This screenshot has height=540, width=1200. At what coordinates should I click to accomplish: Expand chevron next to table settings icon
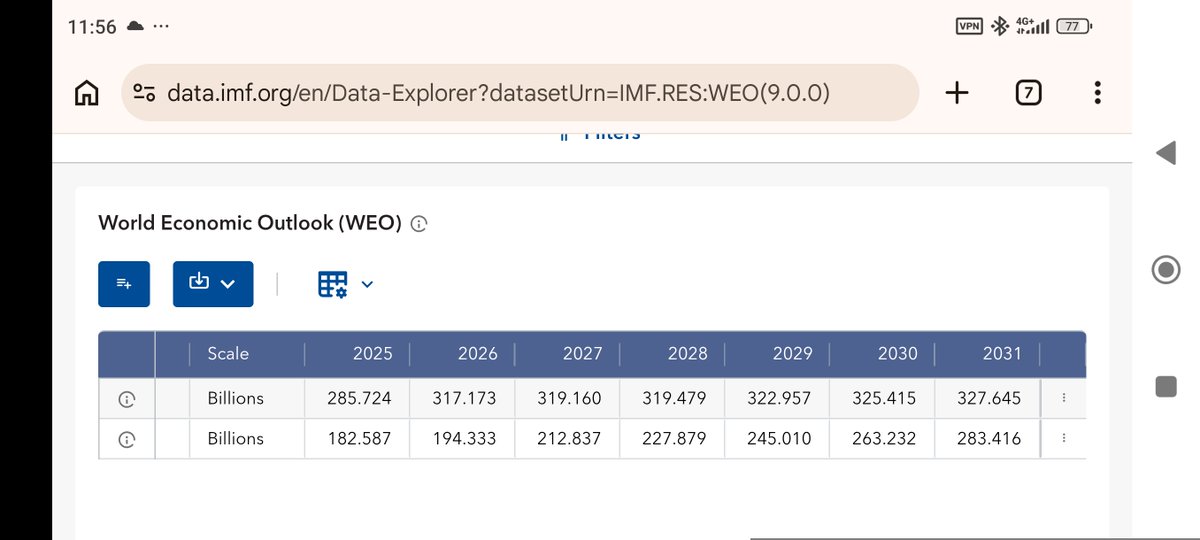[367, 284]
